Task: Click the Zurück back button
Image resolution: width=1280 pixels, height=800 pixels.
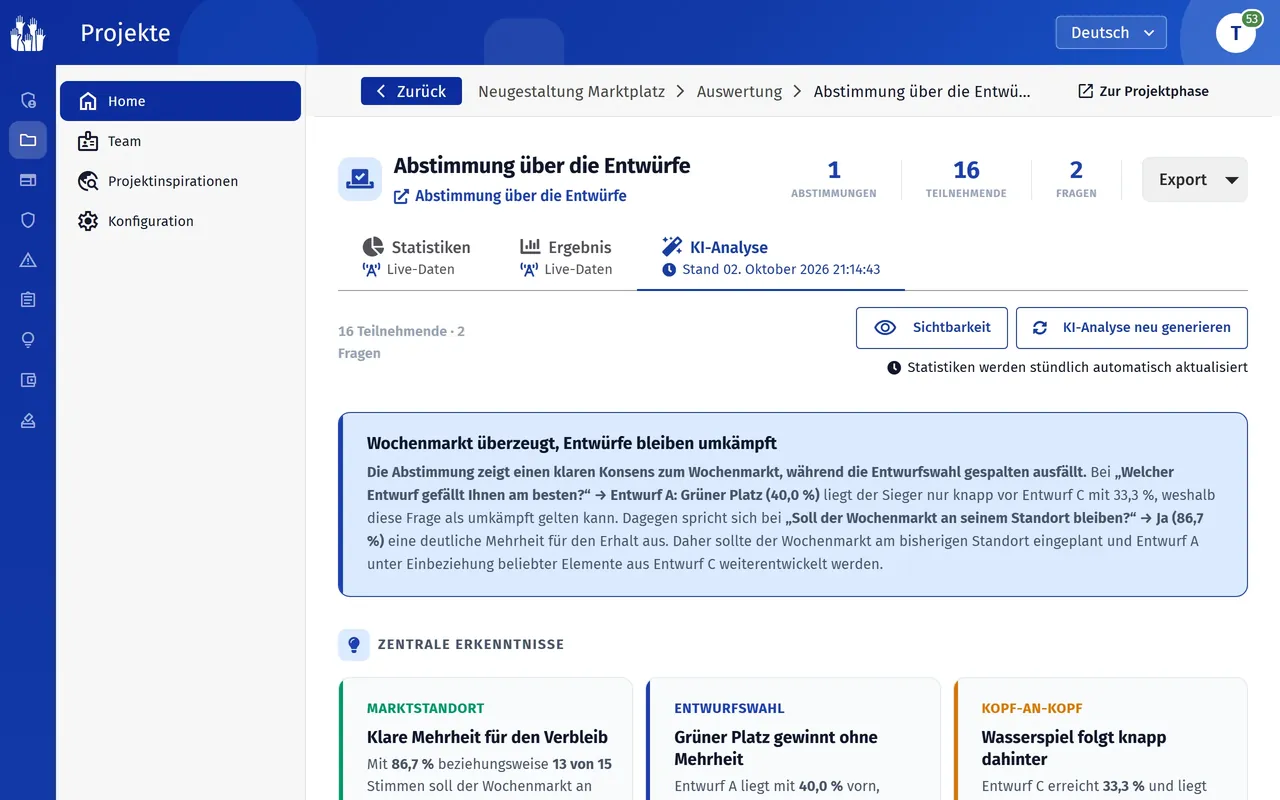Action: pyautogui.click(x=411, y=91)
